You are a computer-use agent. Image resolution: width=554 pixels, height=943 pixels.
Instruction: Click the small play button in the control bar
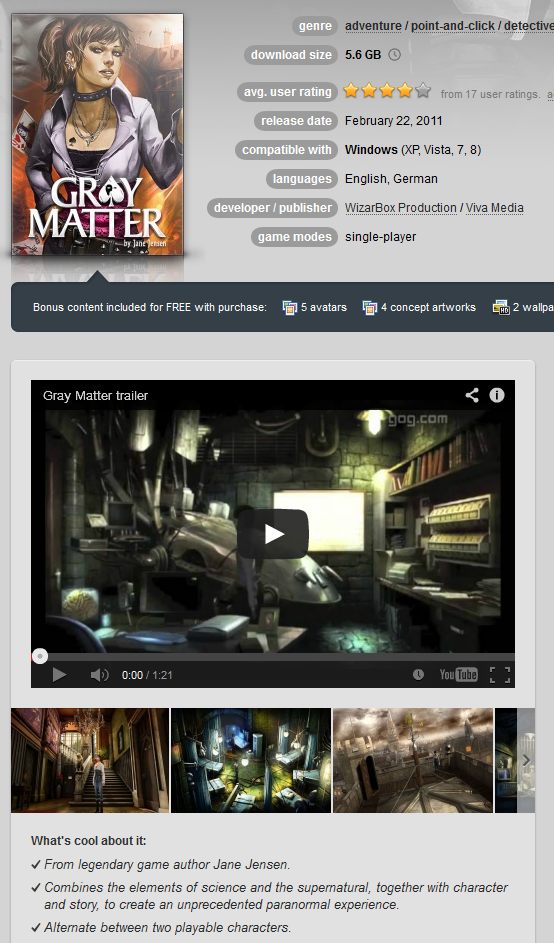(59, 675)
